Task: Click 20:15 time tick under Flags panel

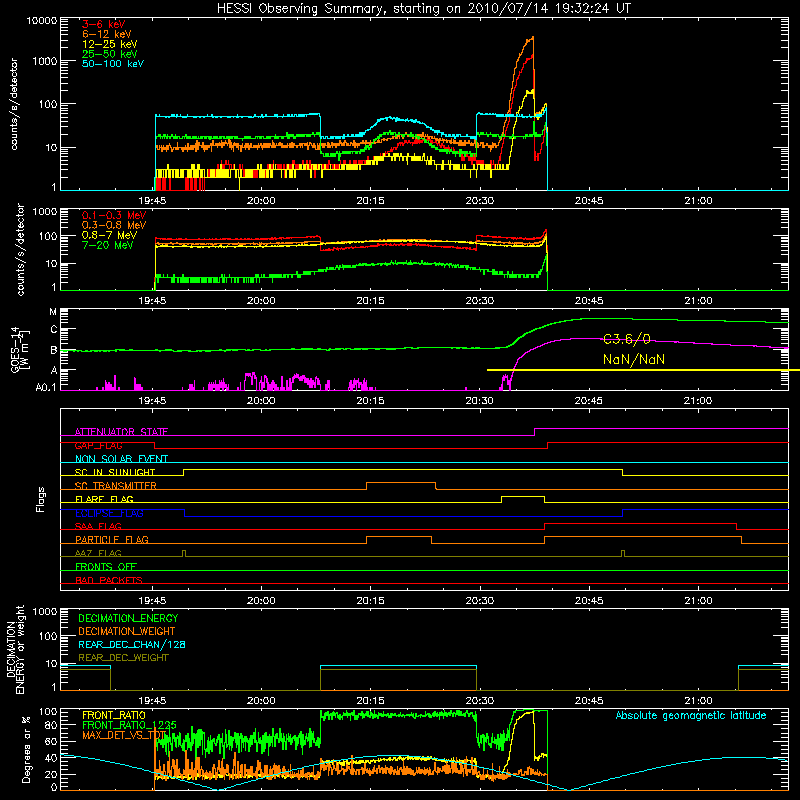Action: [370, 601]
